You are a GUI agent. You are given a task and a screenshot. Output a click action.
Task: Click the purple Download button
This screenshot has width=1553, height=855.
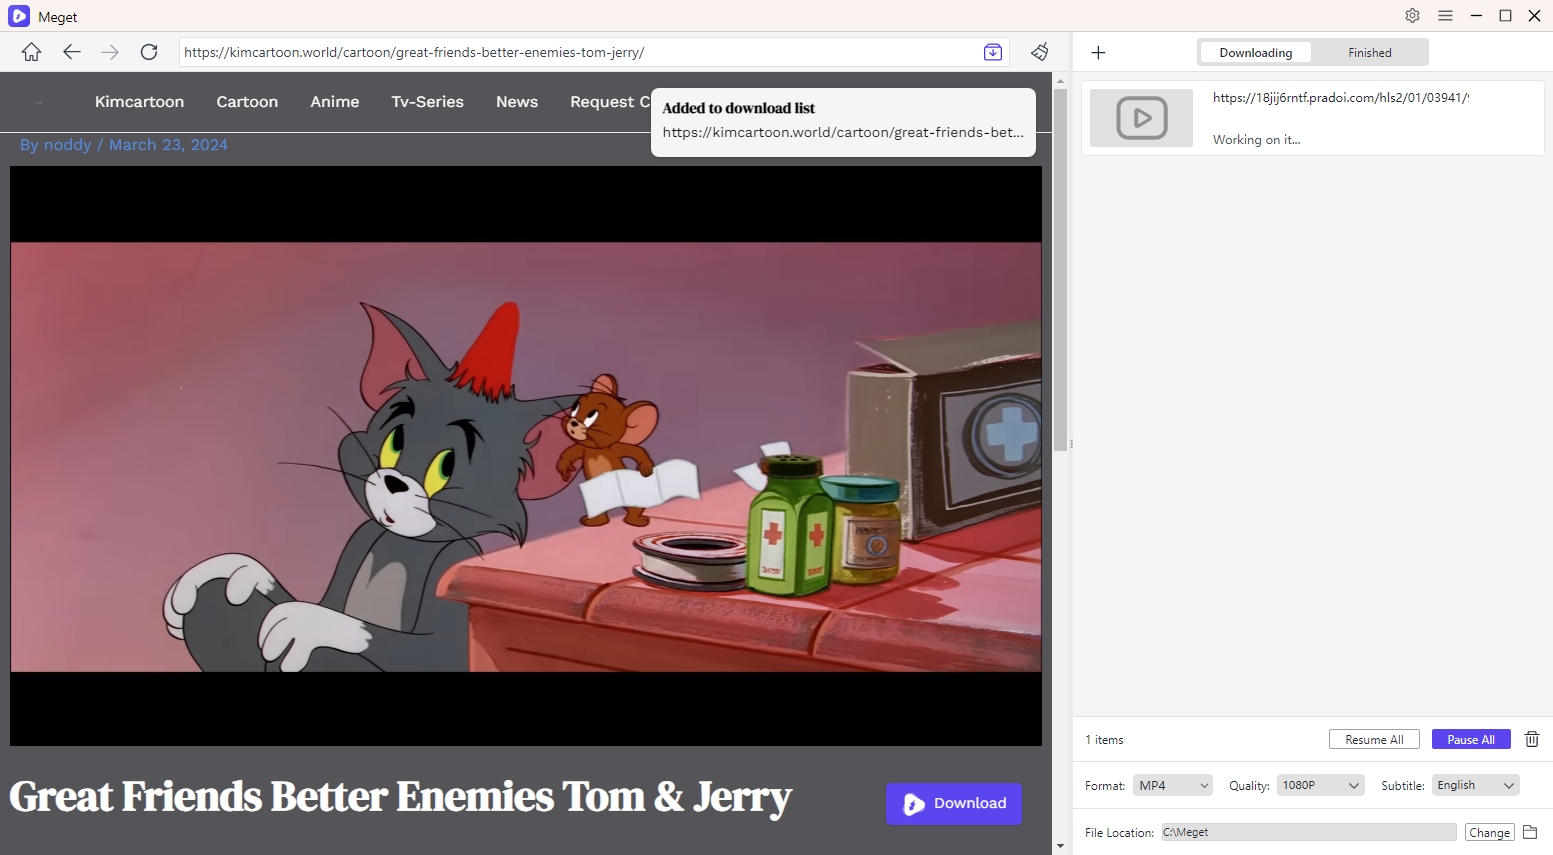coord(954,804)
